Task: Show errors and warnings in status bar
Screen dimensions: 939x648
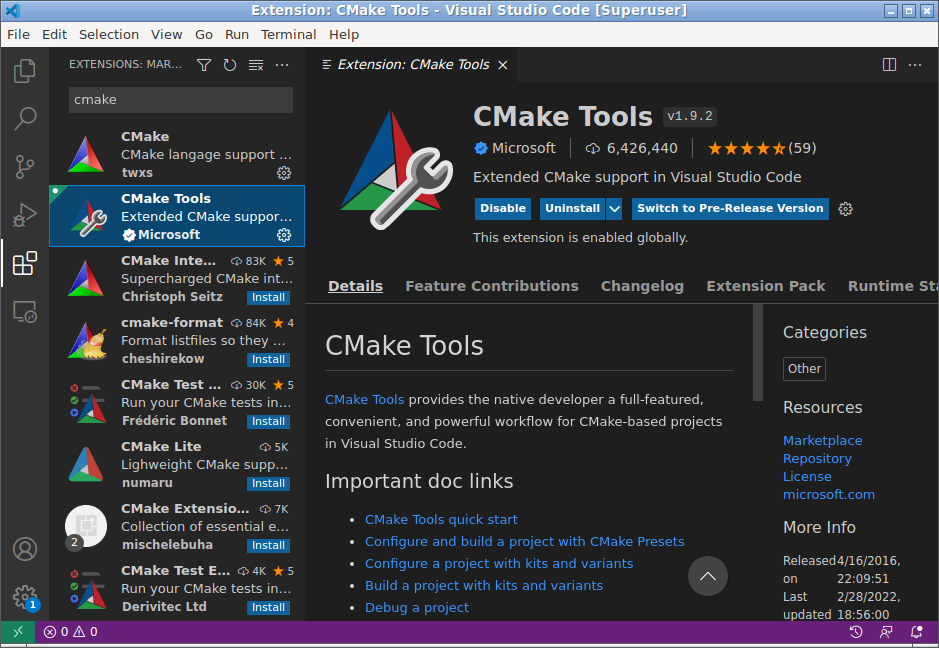Action: [71, 632]
